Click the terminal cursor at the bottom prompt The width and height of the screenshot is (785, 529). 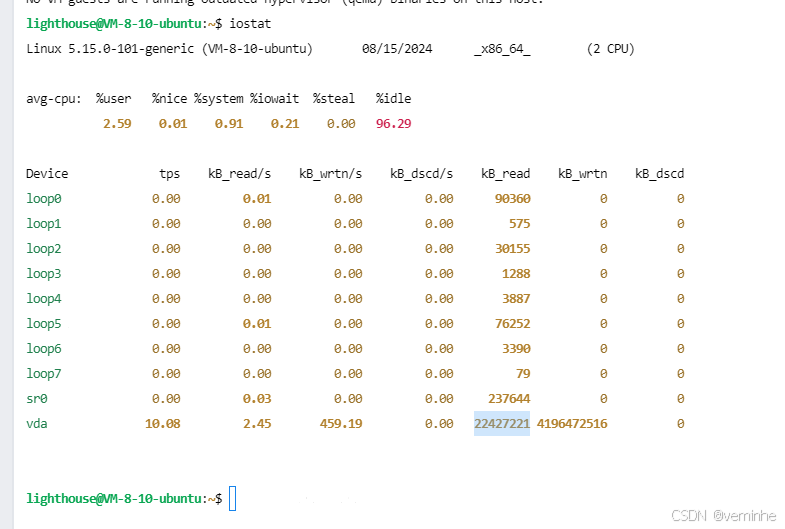point(232,498)
